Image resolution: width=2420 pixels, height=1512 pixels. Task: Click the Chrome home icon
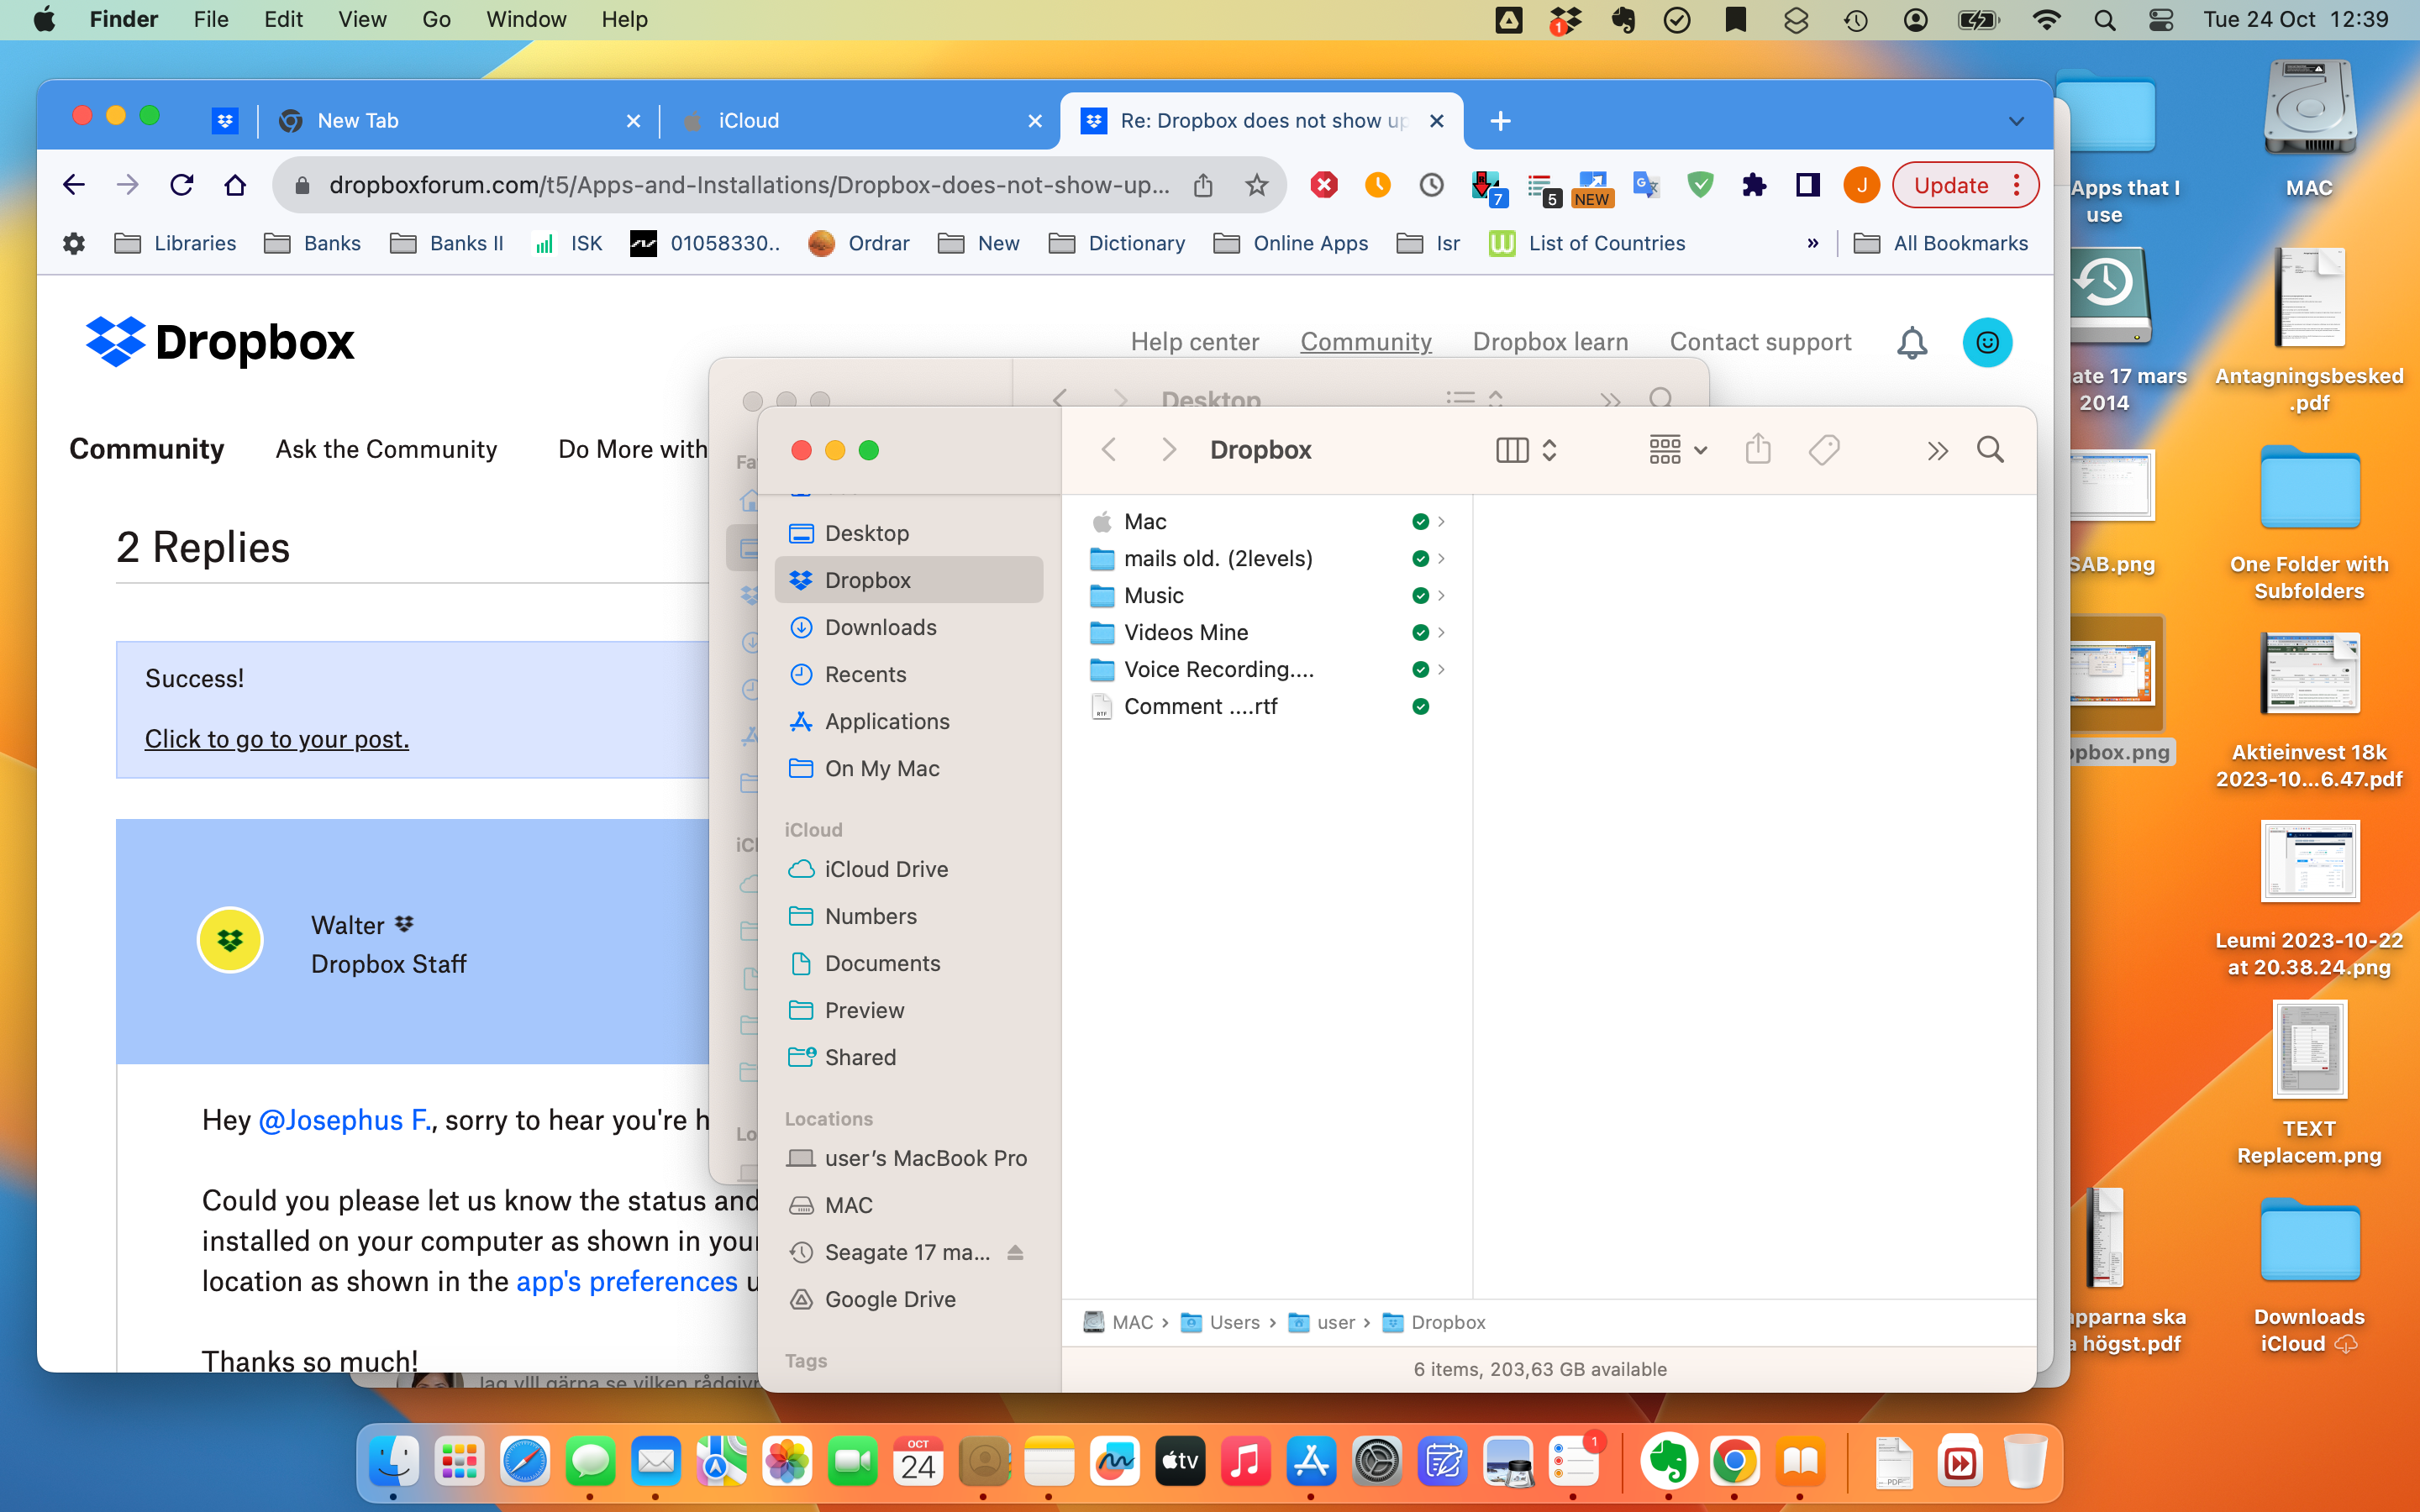235,185
